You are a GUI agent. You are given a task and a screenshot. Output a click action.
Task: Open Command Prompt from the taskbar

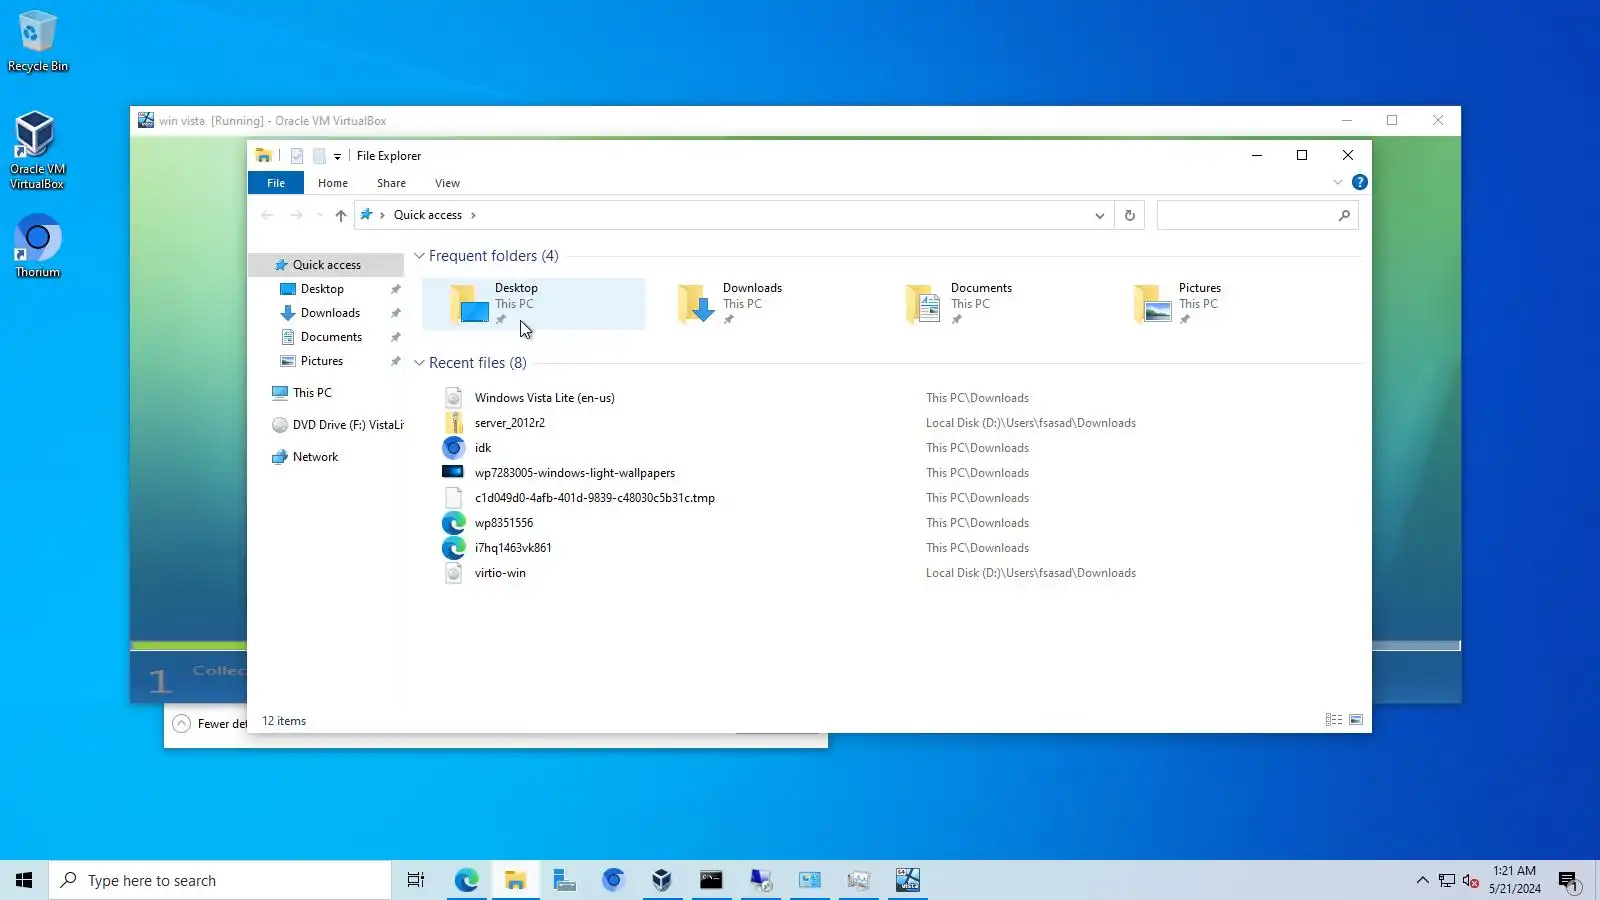(711, 880)
